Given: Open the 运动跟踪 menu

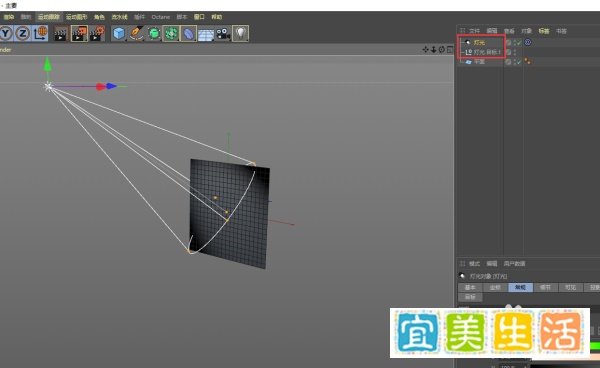Looking at the screenshot, I should click(49, 17).
